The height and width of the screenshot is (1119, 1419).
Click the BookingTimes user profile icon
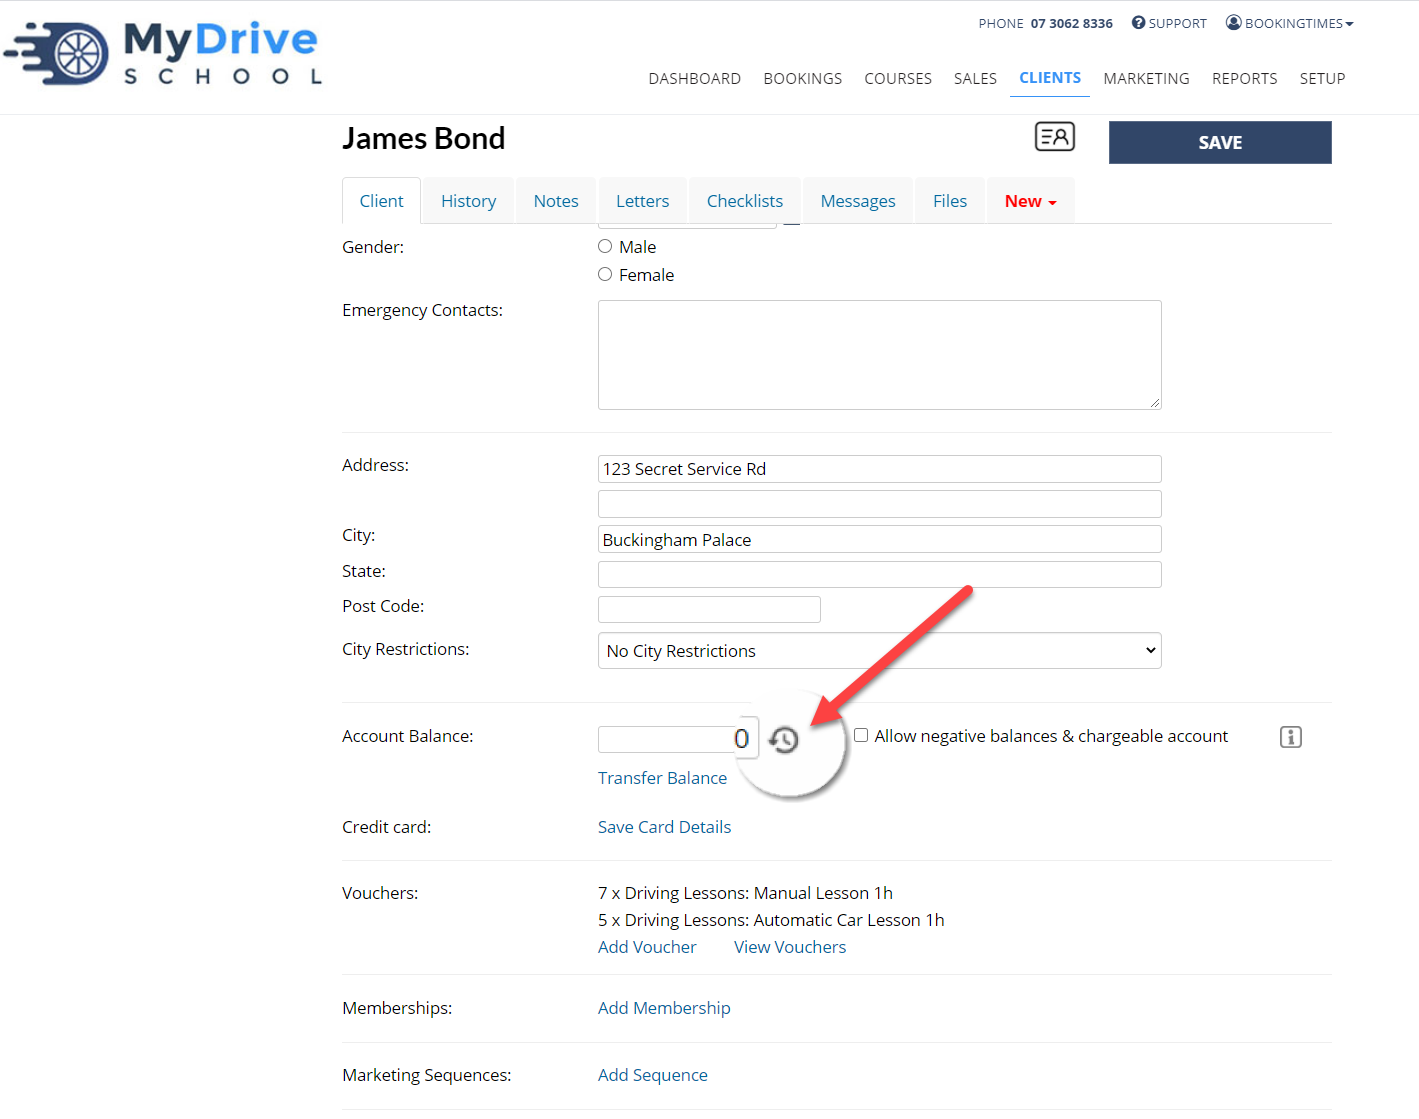tap(1234, 22)
